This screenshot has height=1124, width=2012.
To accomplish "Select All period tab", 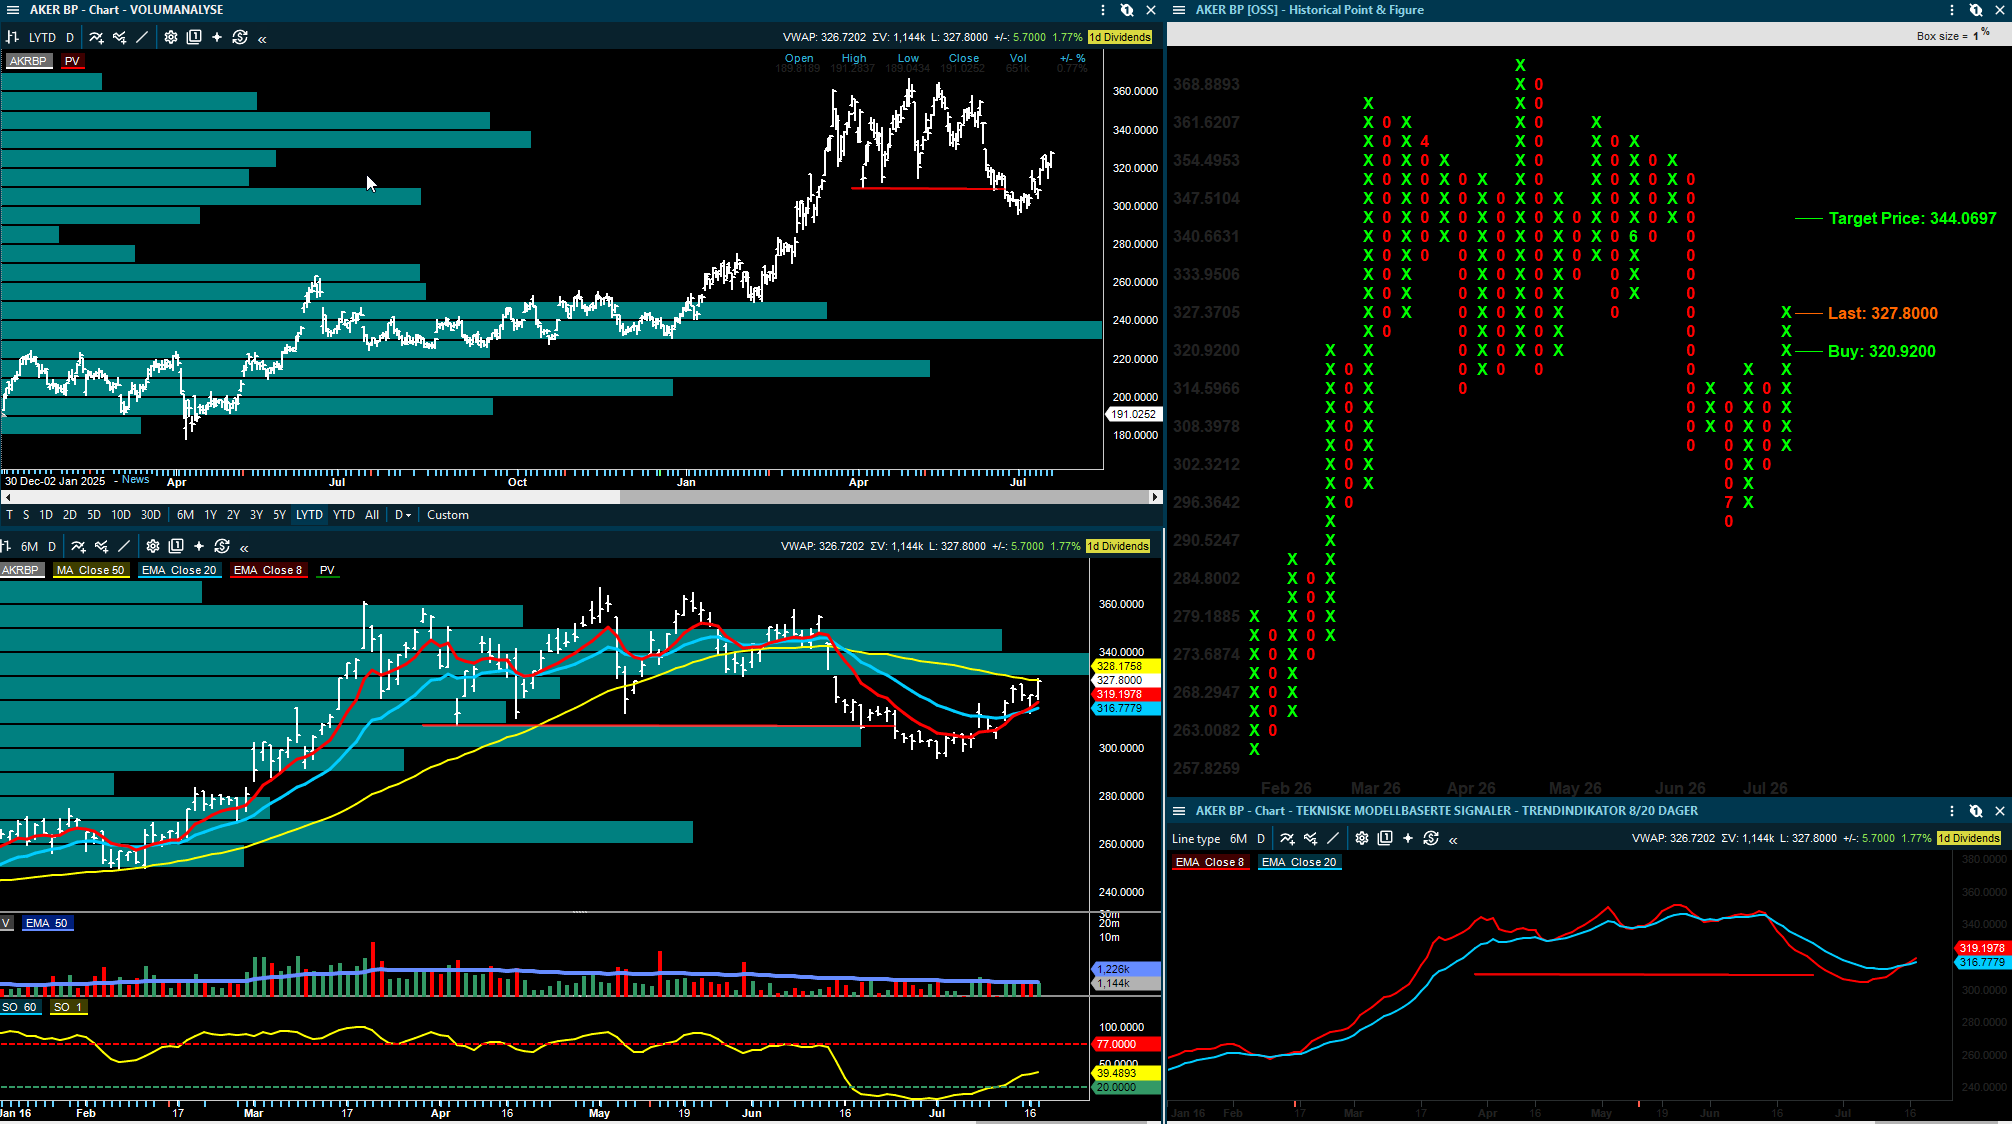I will (x=372, y=515).
